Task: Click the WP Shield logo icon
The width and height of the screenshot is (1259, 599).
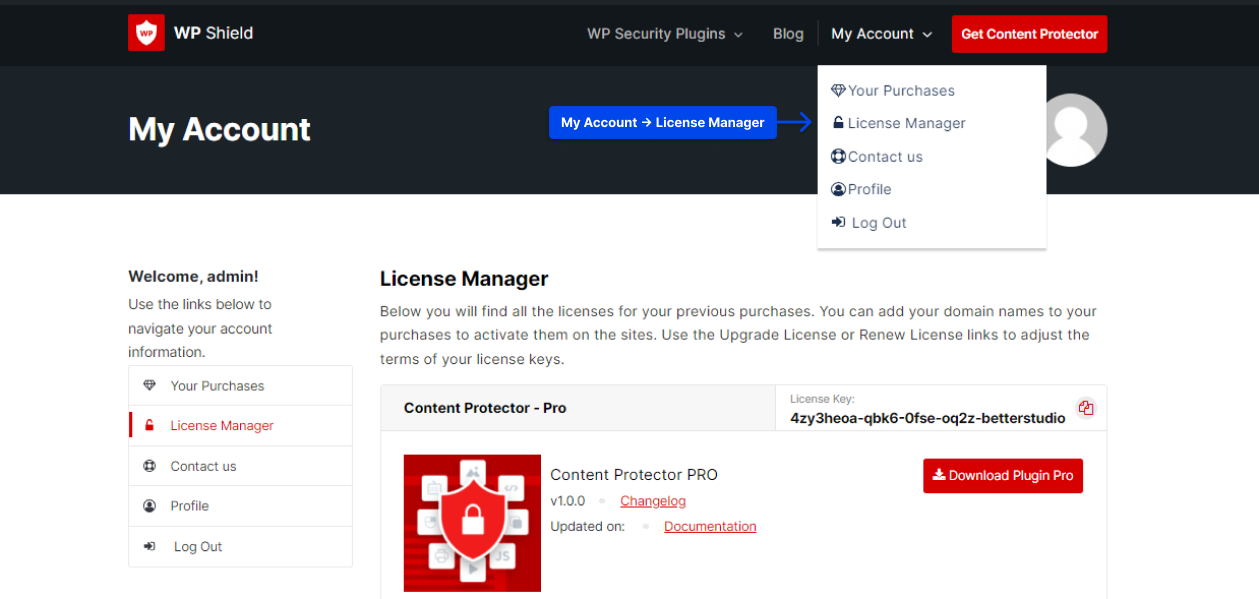Action: point(146,32)
